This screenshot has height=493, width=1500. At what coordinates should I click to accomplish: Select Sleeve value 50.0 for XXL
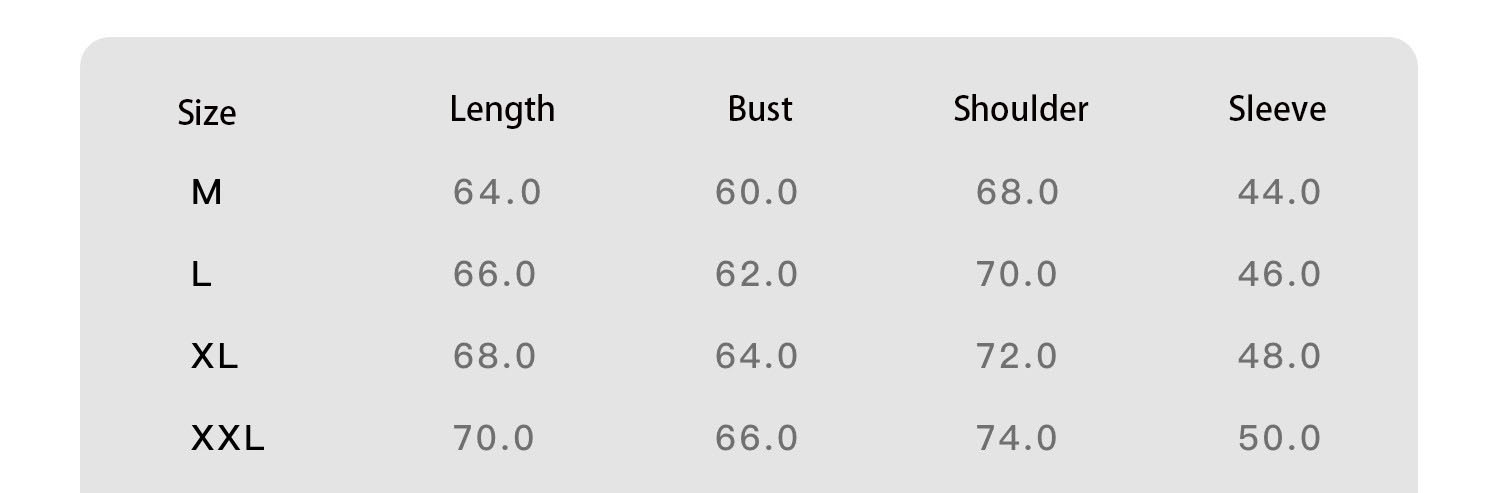[1279, 438]
